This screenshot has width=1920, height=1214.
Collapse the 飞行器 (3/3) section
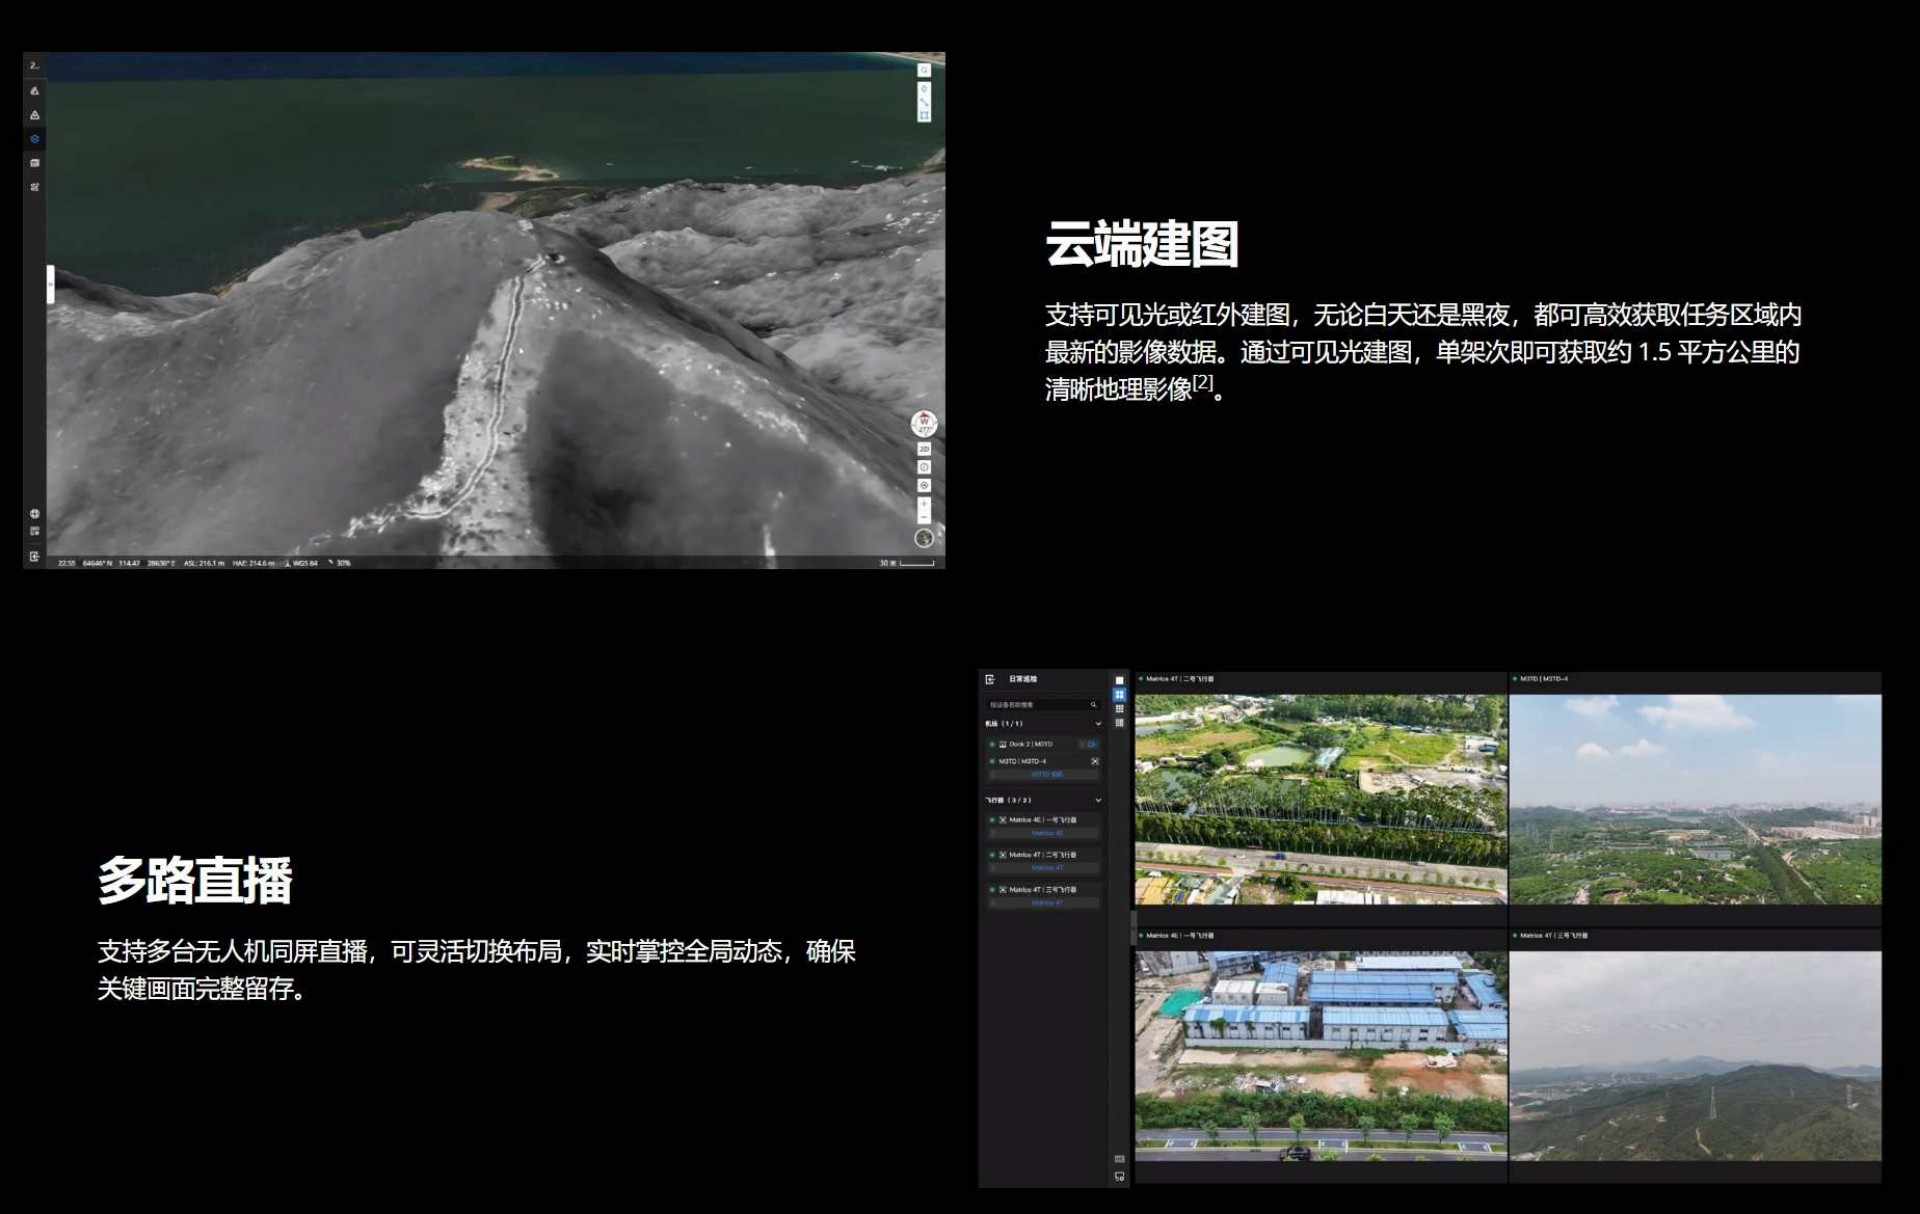pyautogui.click(x=1098, y=800)
